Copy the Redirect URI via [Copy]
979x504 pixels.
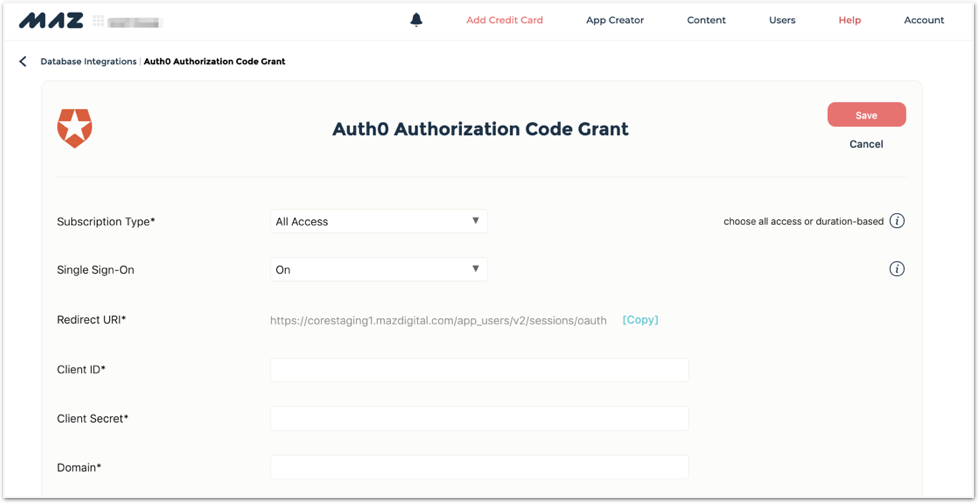(641, 320)
